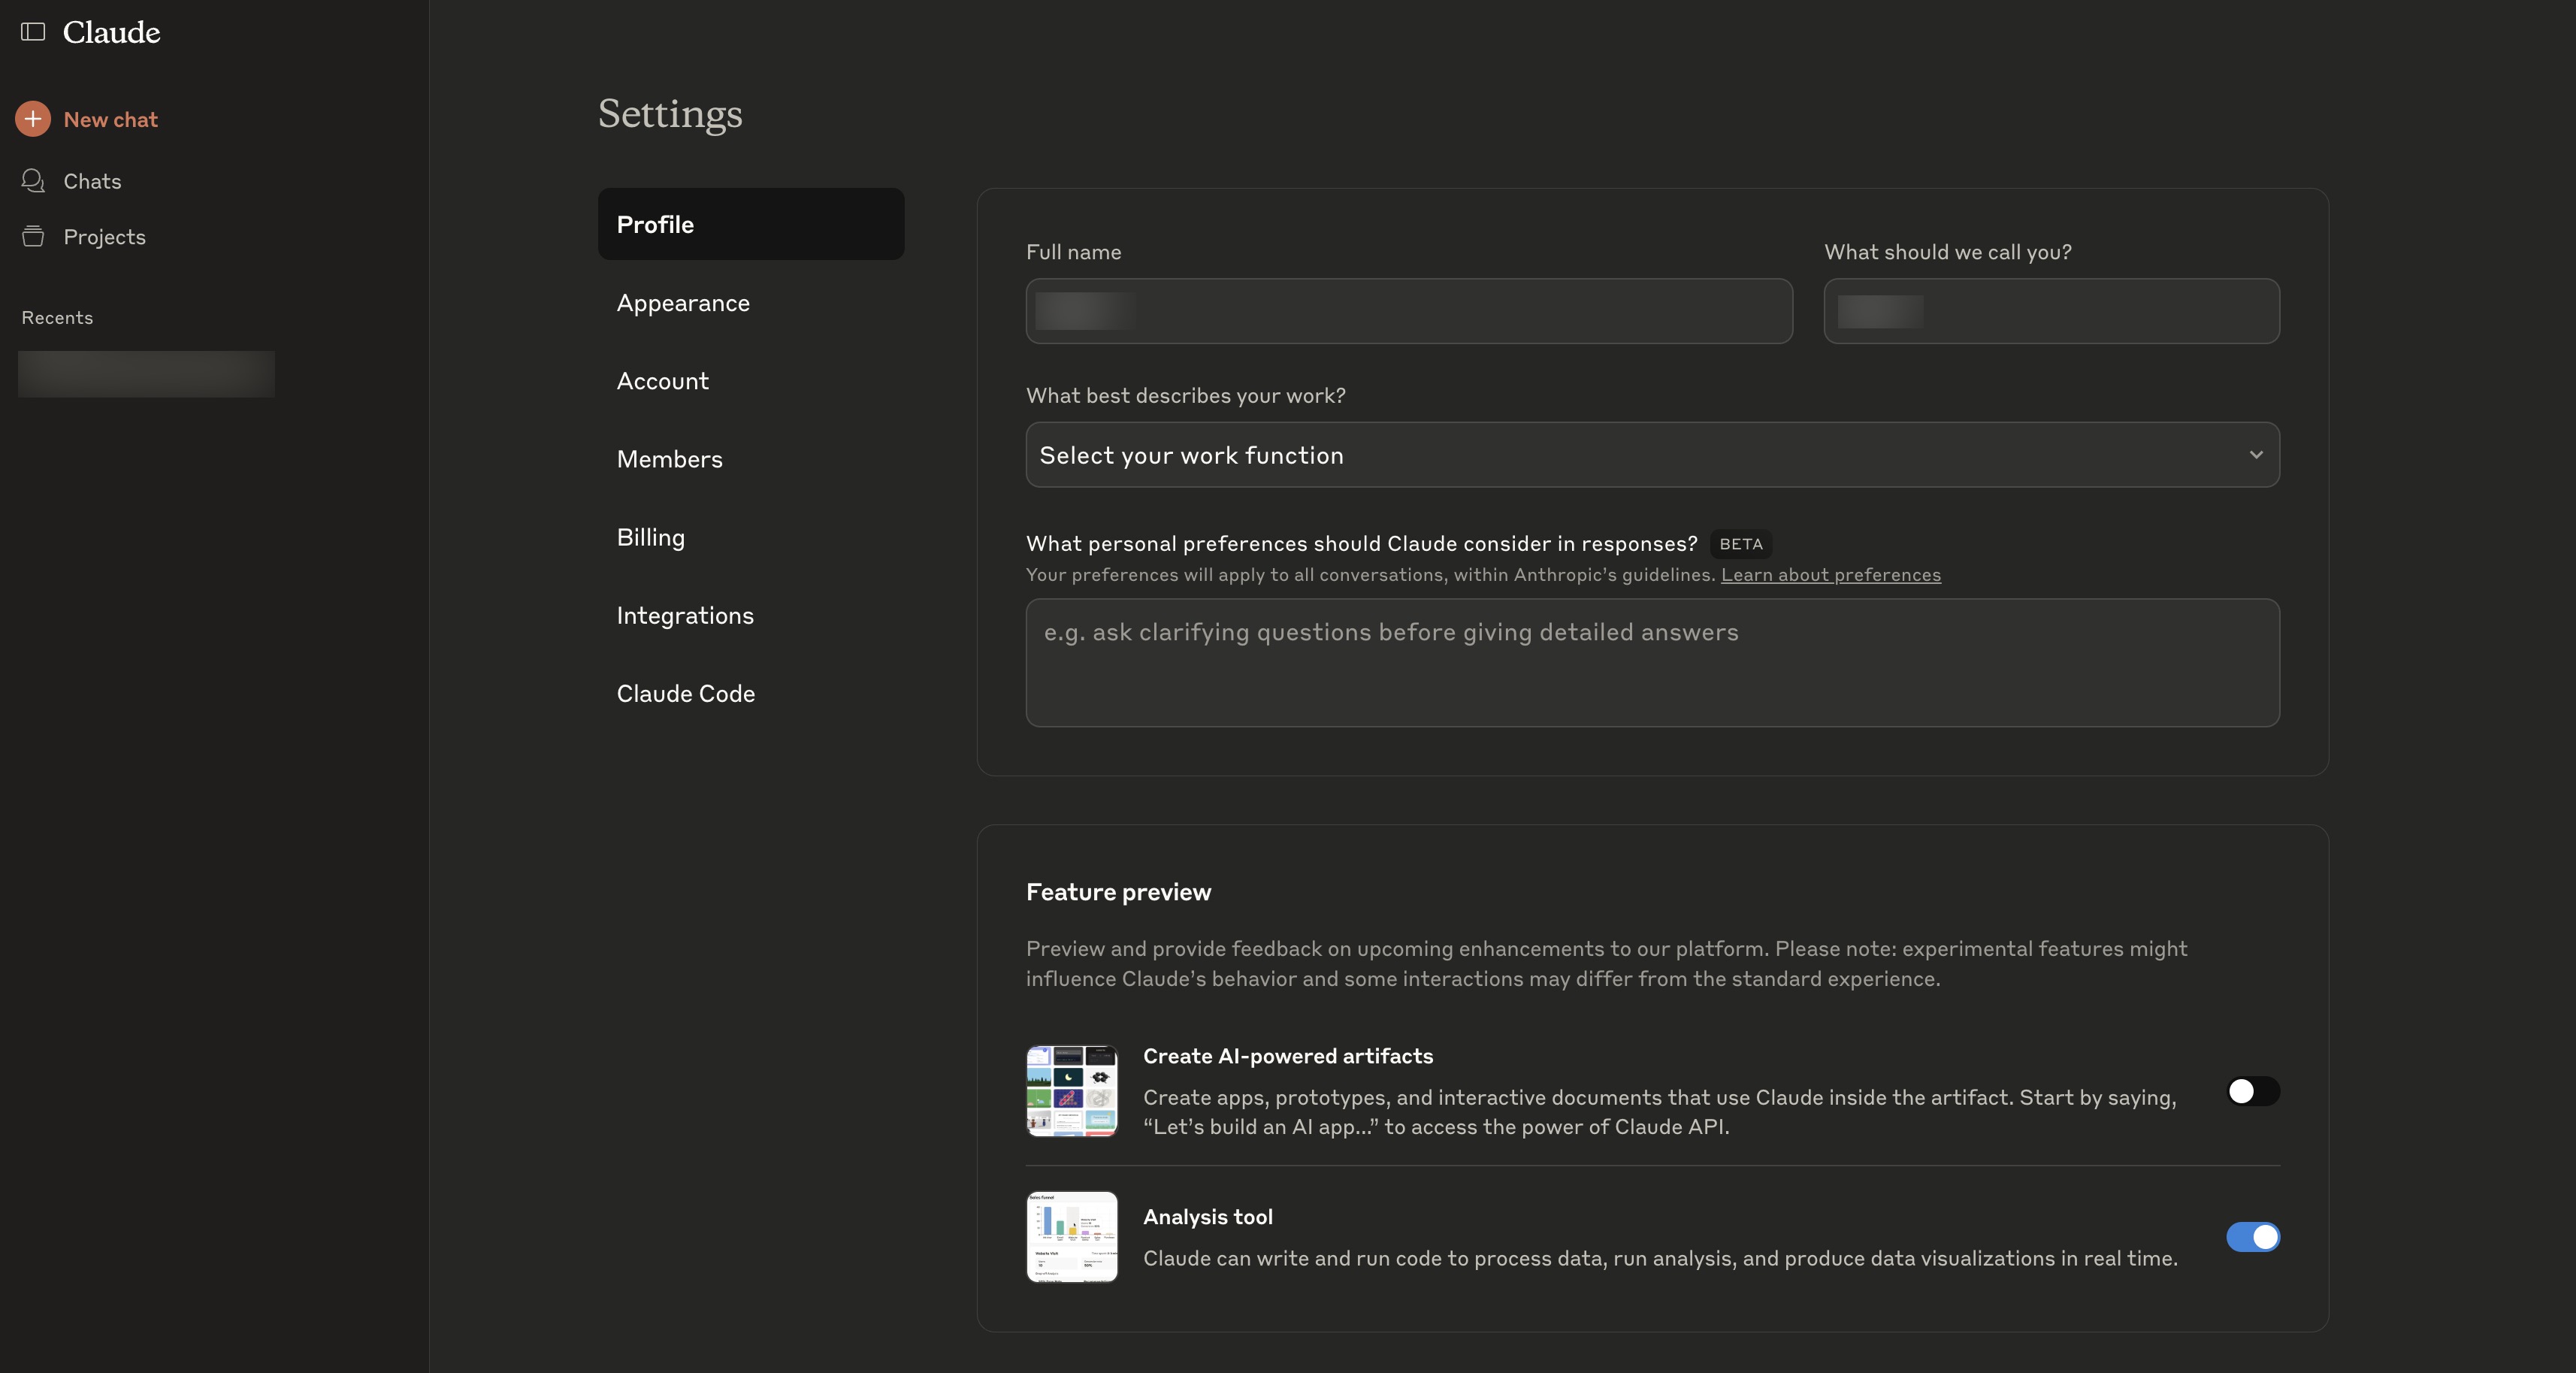Select the Claude Code settings tab
Viewport: 2576px width, 1373px height.
(x=686, y=693)
